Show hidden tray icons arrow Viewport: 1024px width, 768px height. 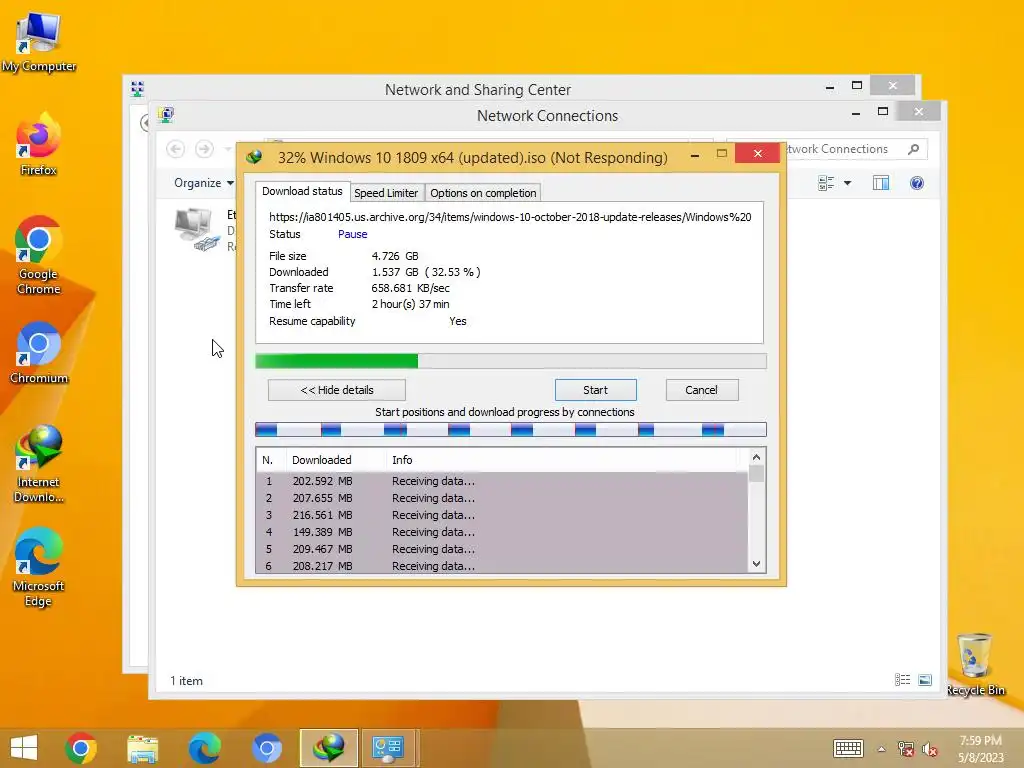click(x=881, y=749)
